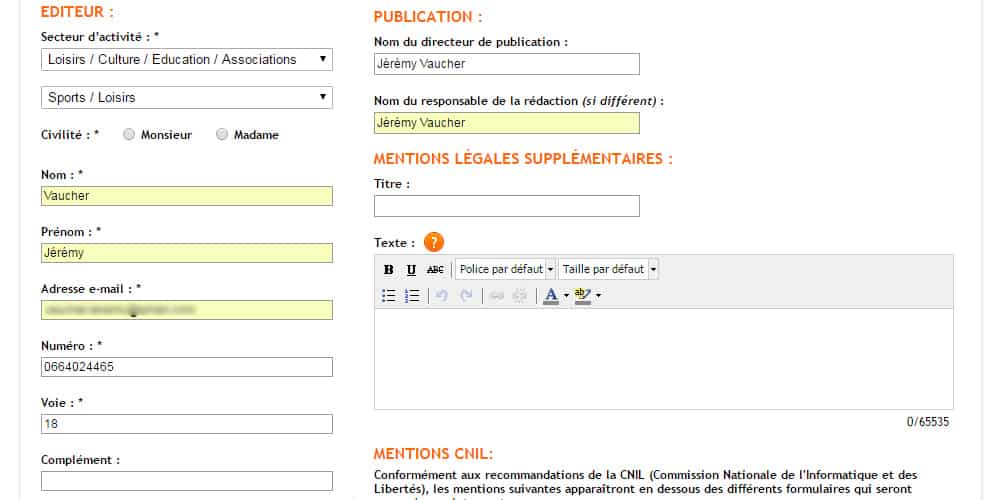Viewport: 1000px width, 500px height.
Task: Click the MENTIONS CNIL heading
Action: (433, 454)
